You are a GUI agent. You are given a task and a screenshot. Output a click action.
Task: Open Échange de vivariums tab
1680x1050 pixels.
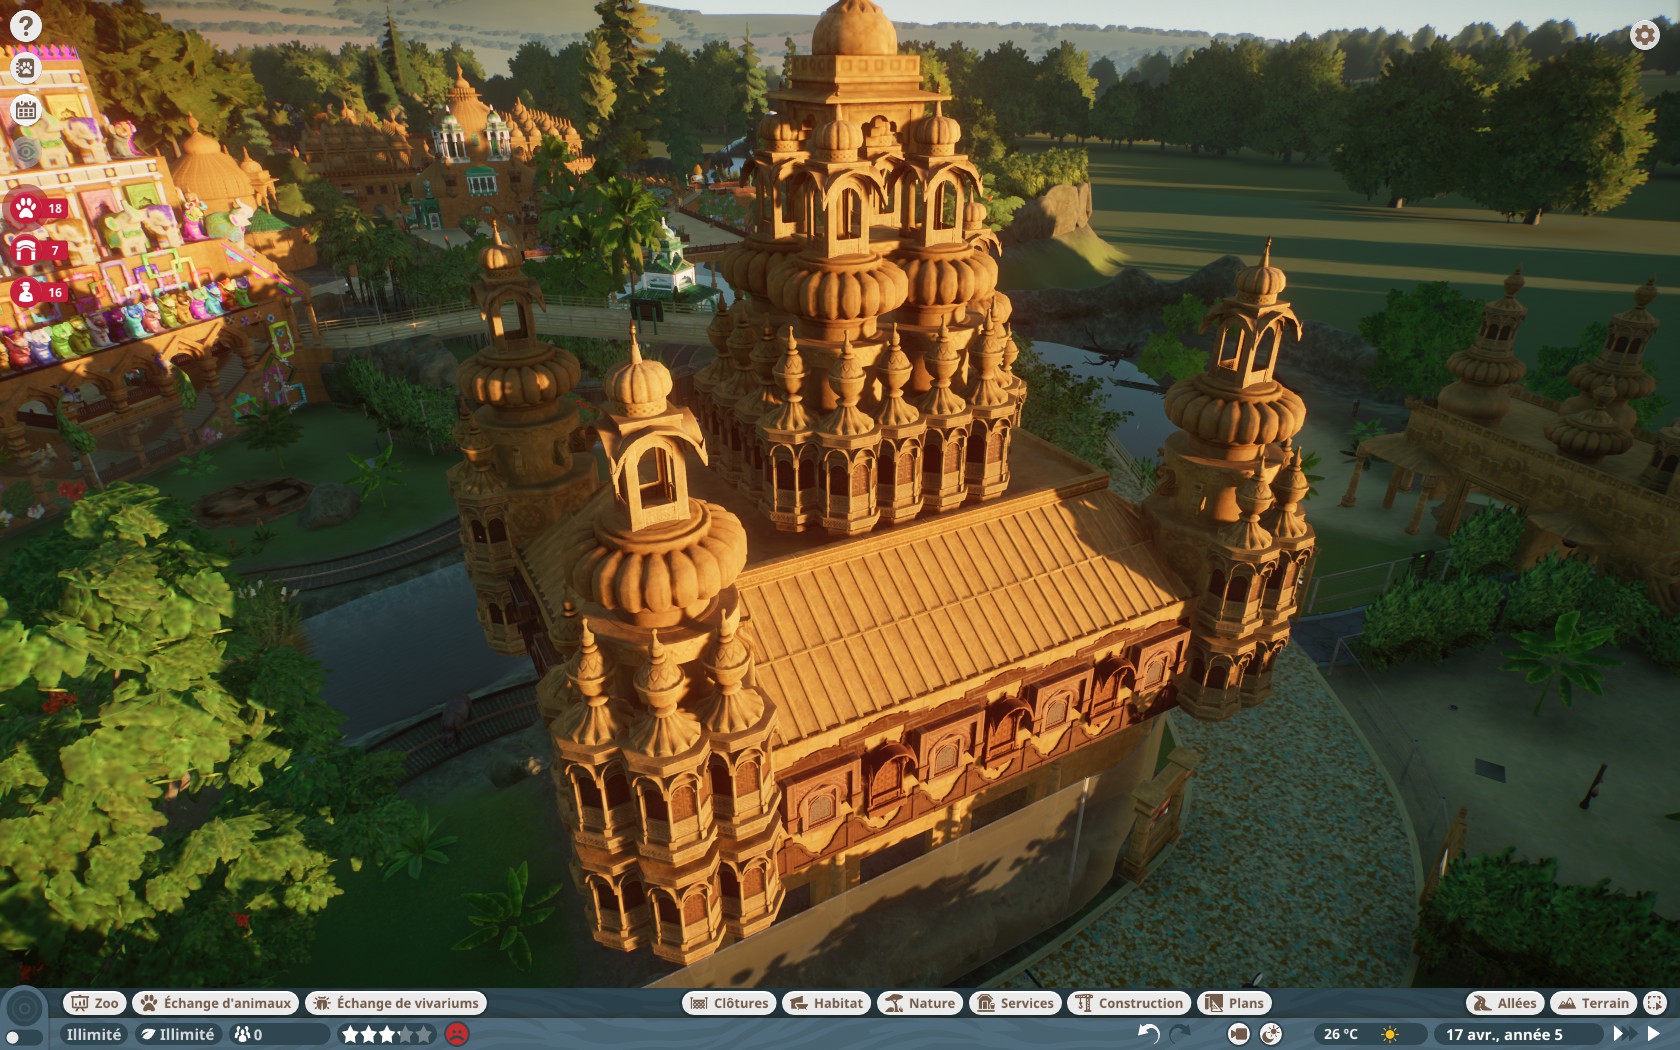[396, 1003]
